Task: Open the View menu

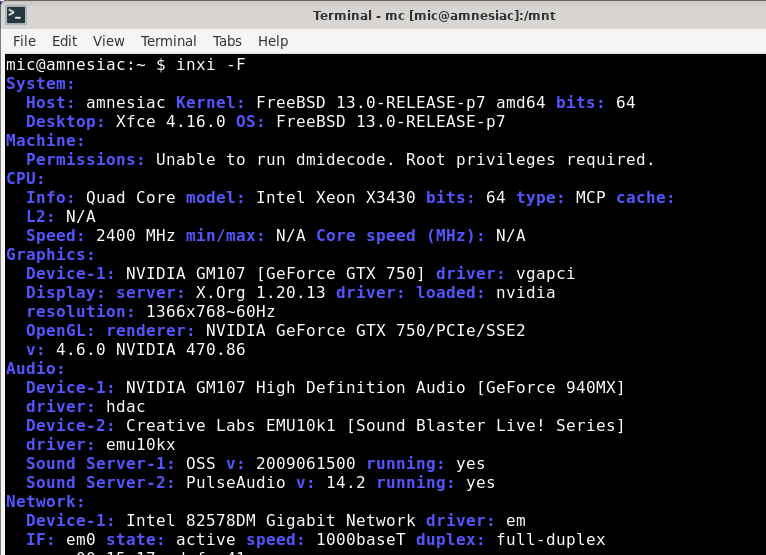Action: [x=108, y=41]
